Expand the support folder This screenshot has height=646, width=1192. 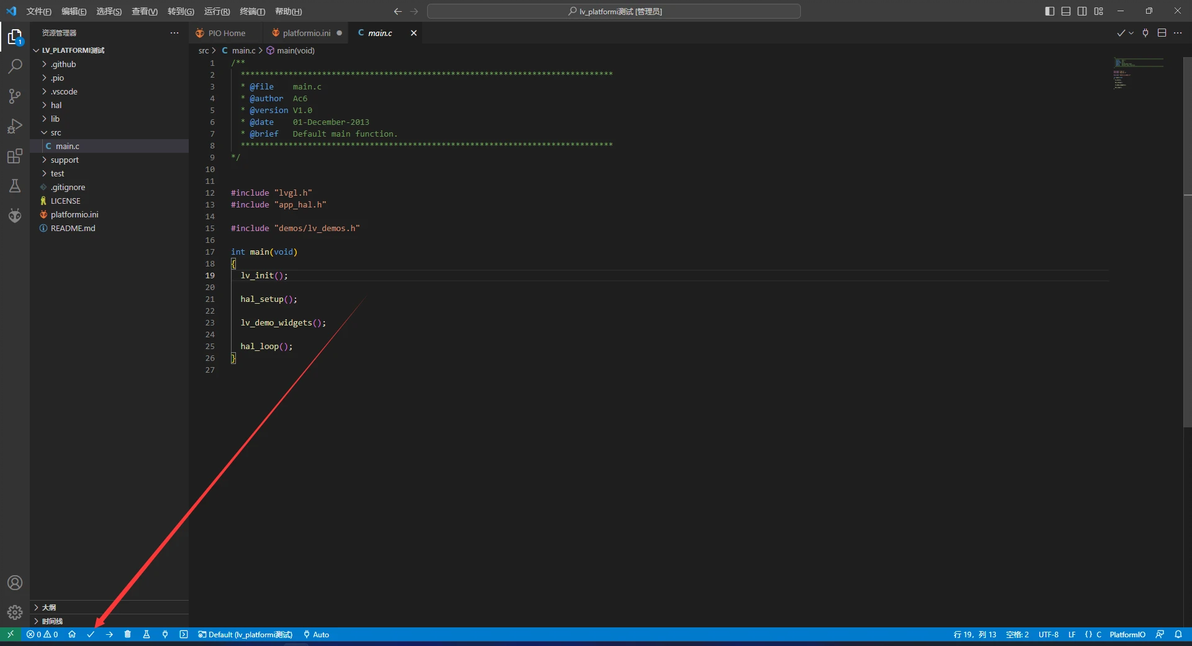tap(109, 160)
